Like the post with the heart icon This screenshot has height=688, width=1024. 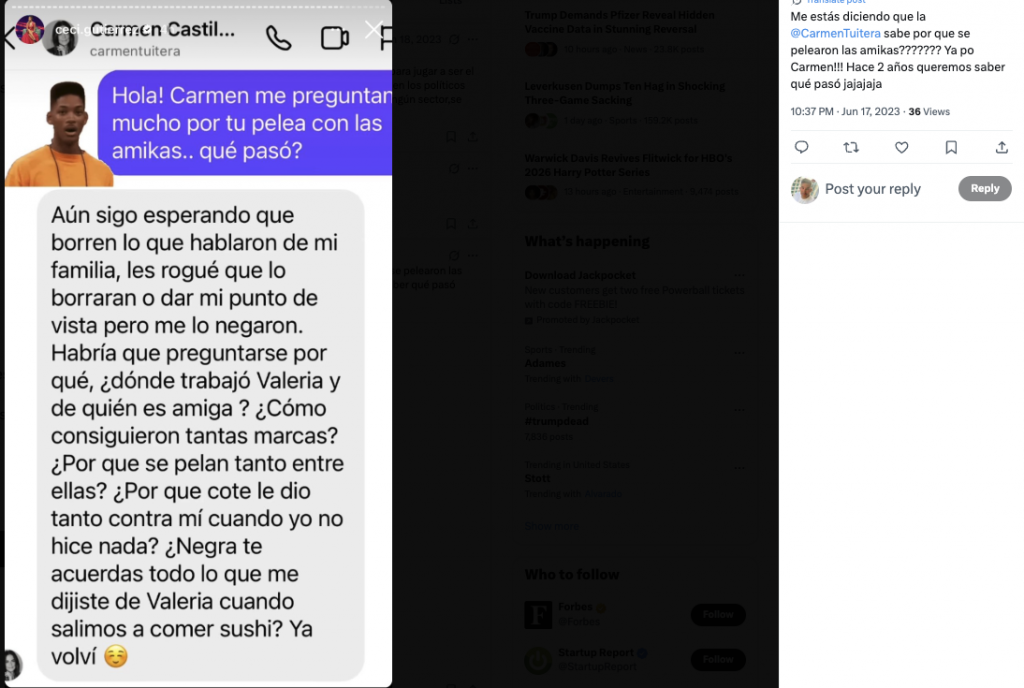pos(901,148)
